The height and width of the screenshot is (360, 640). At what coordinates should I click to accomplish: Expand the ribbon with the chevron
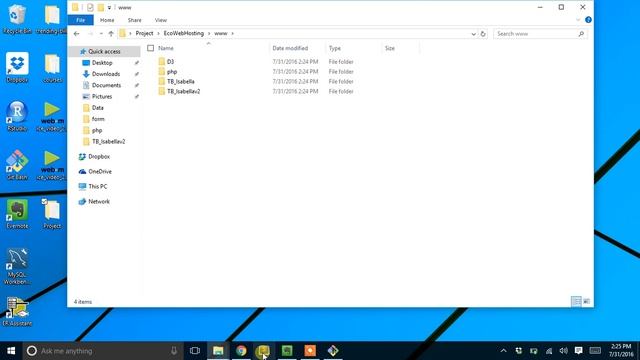point(578,20)
